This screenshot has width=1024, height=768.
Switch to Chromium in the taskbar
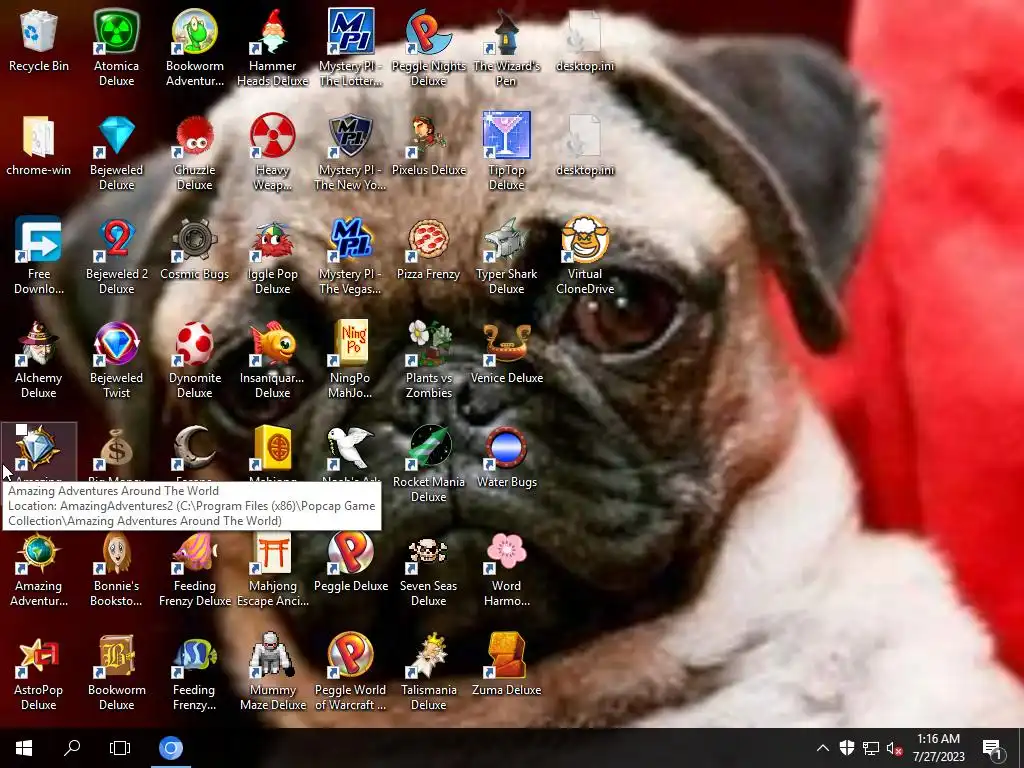[x=170, y=748]
